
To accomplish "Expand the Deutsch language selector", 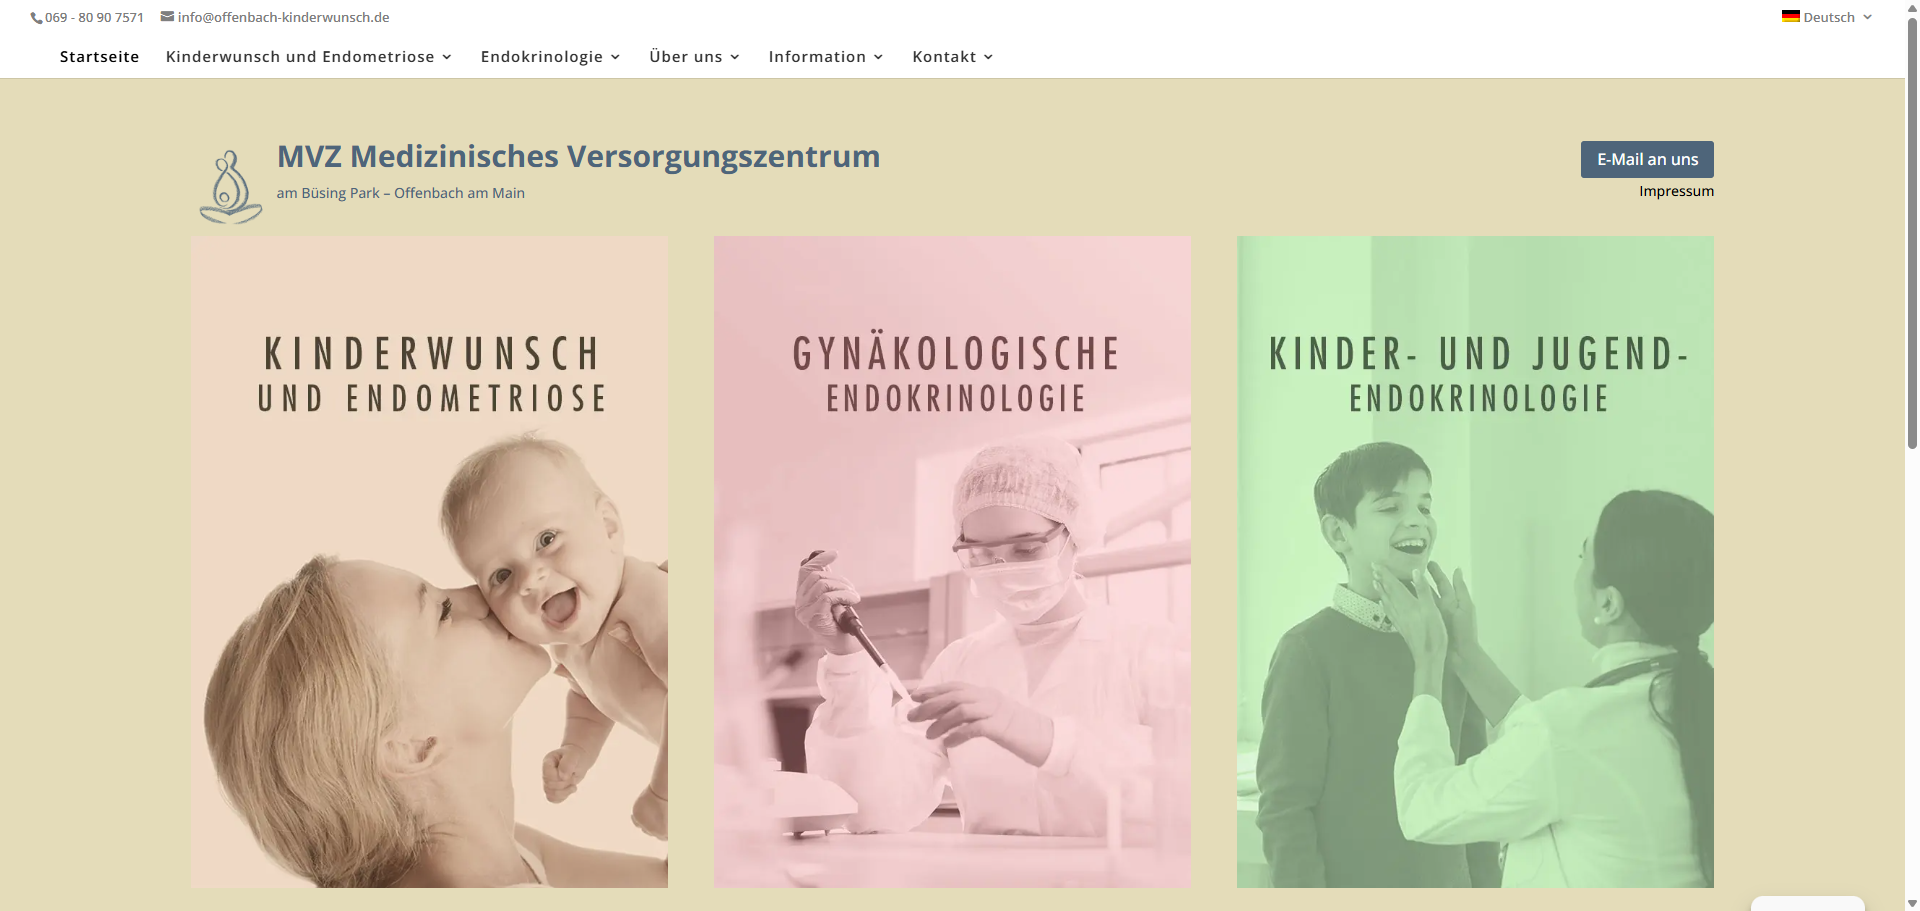I will [x=1827, y=17].
